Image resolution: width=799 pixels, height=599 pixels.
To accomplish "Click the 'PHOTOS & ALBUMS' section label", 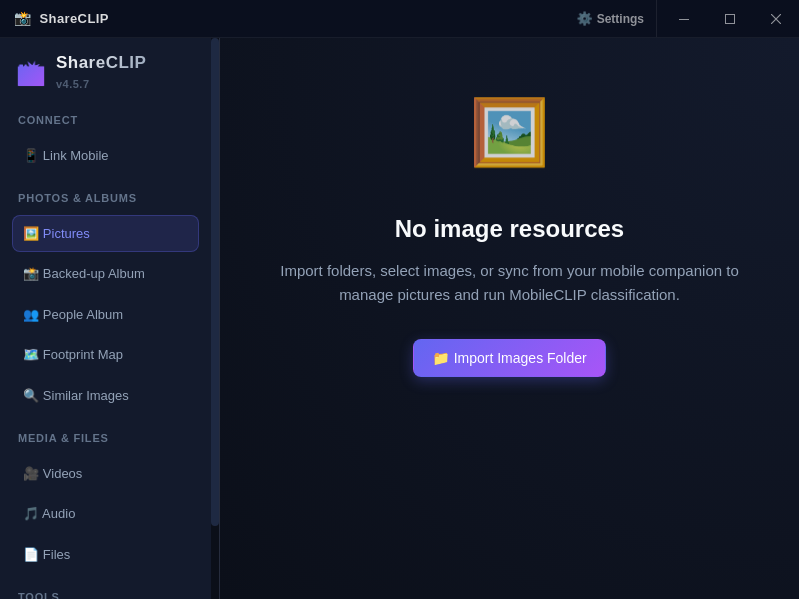I will 77,198.
